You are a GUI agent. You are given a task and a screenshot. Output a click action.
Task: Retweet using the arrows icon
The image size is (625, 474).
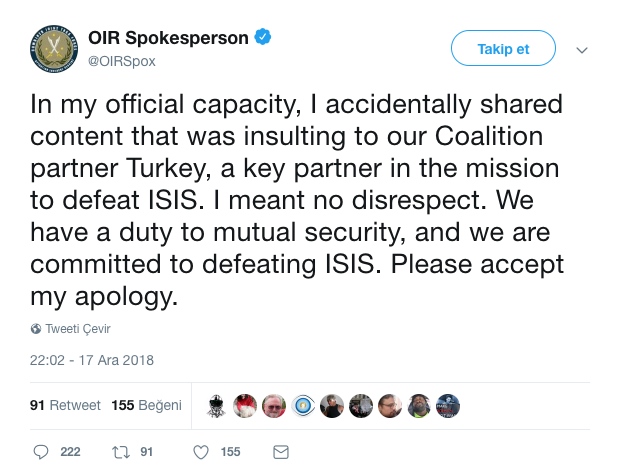(x=119, y=452)
